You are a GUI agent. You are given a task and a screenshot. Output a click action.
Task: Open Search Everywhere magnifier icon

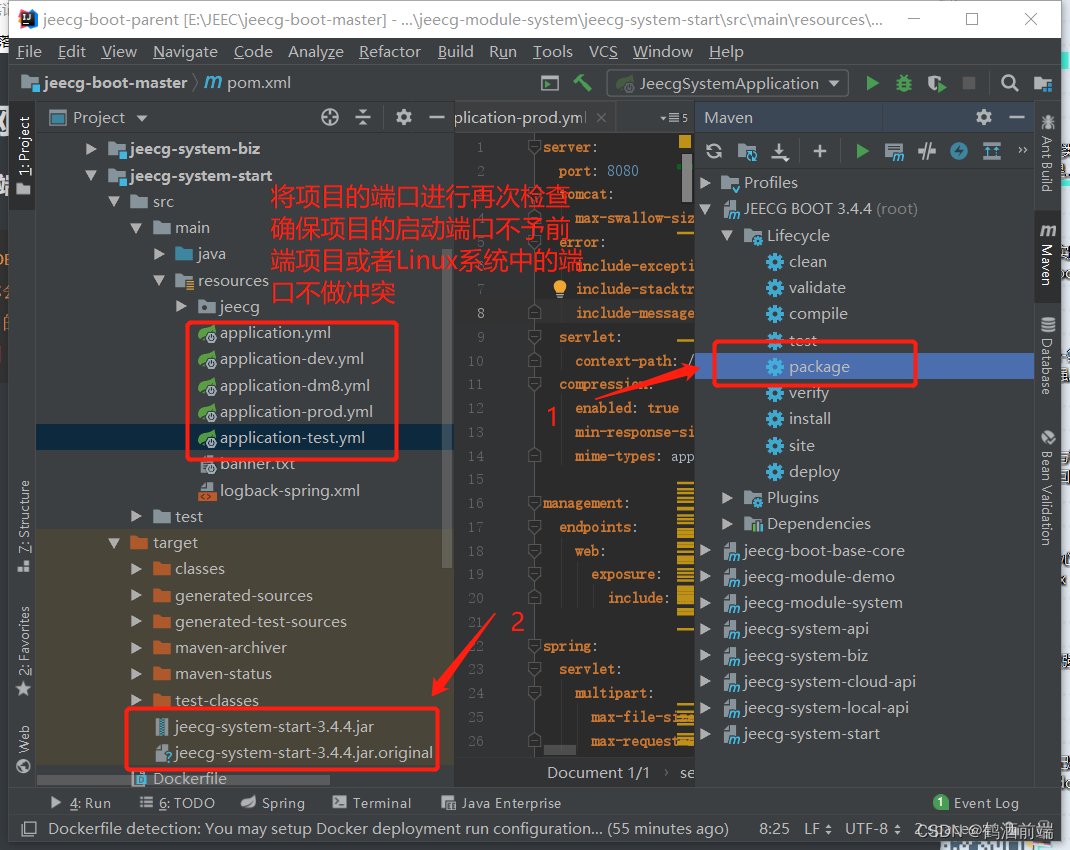click(1009, 83)
